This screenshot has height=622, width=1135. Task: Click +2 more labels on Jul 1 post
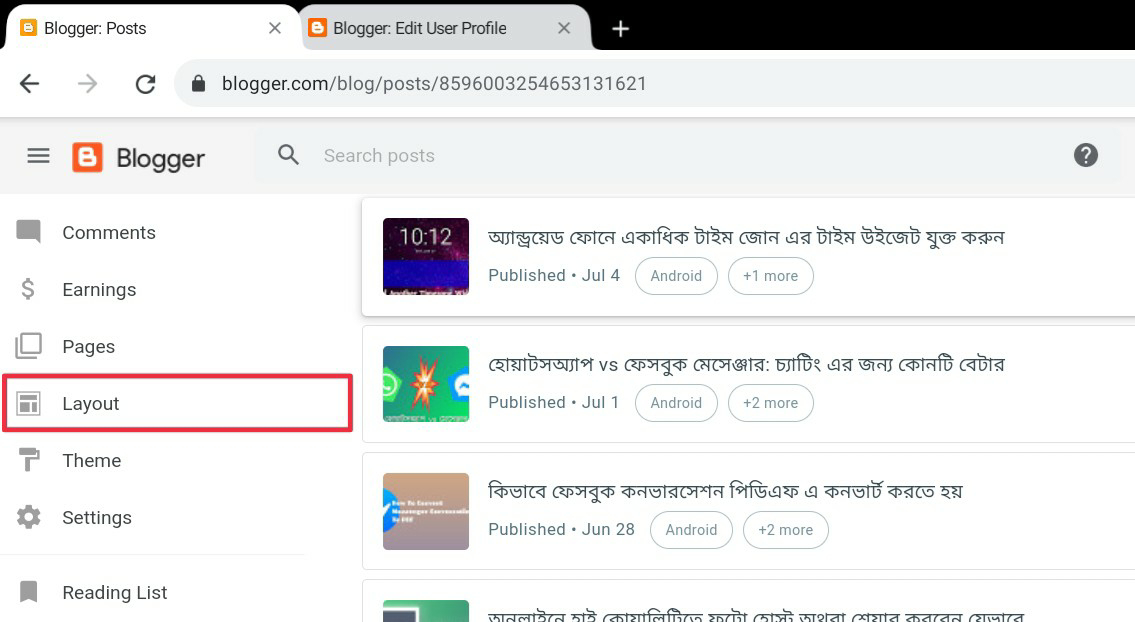pyautogui.click(x=770, y=403)
